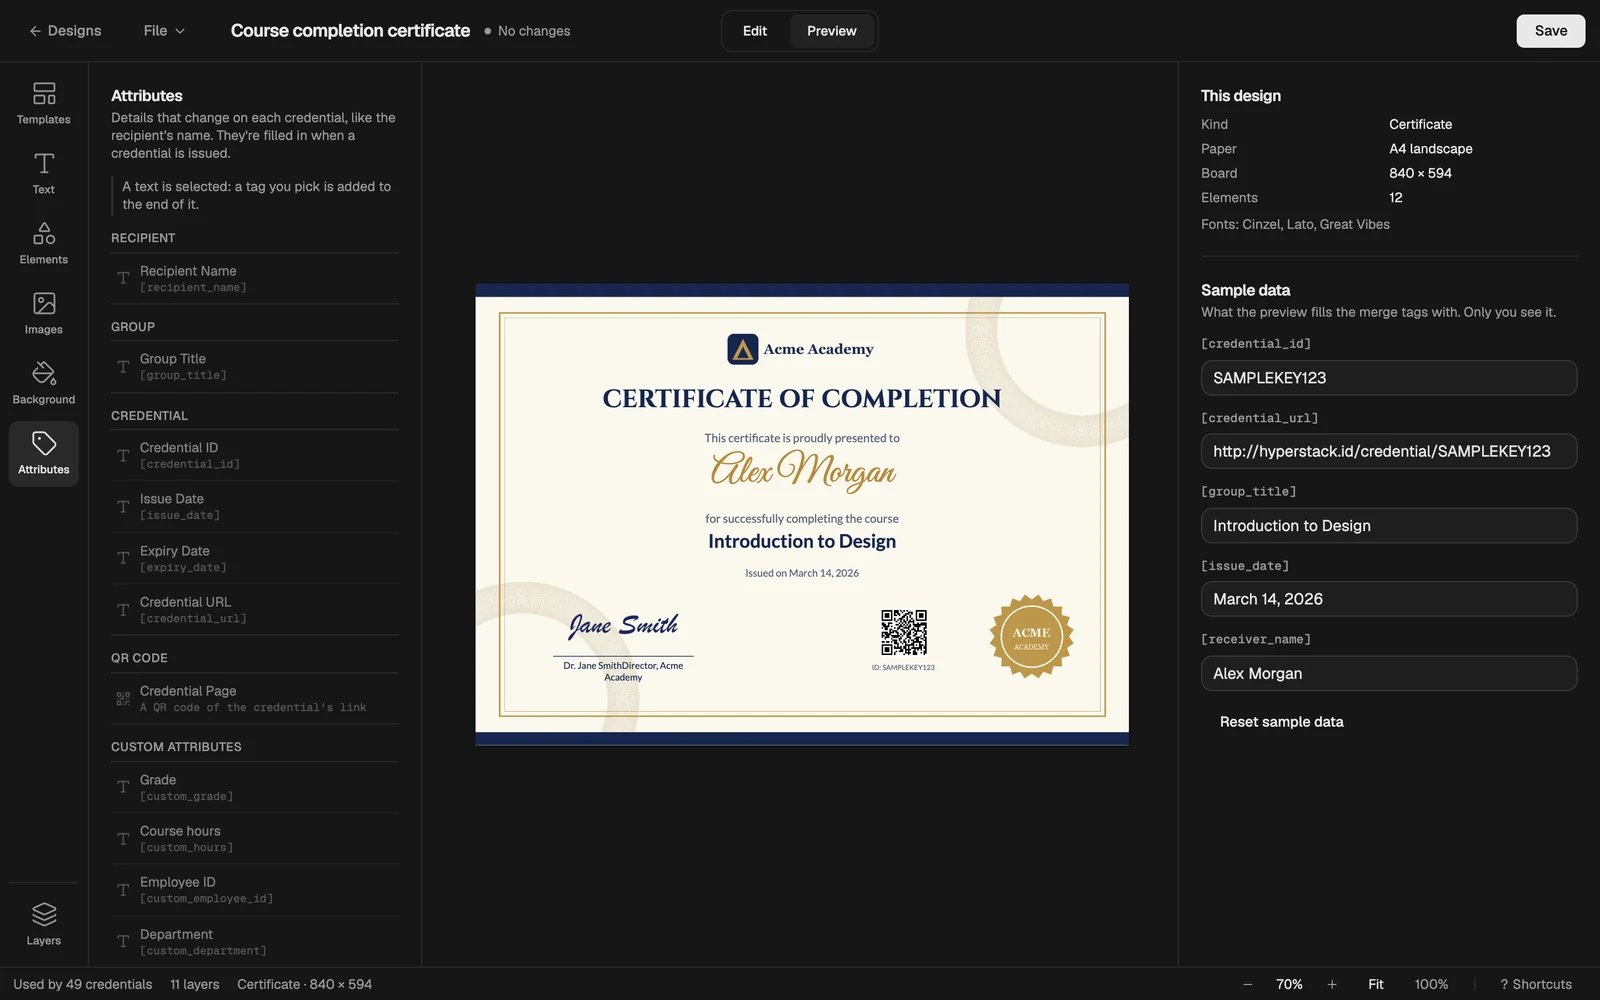The image size is (1600, 1000).
Task: Click the 70% zoom level value
Action: click(1289, 985)
